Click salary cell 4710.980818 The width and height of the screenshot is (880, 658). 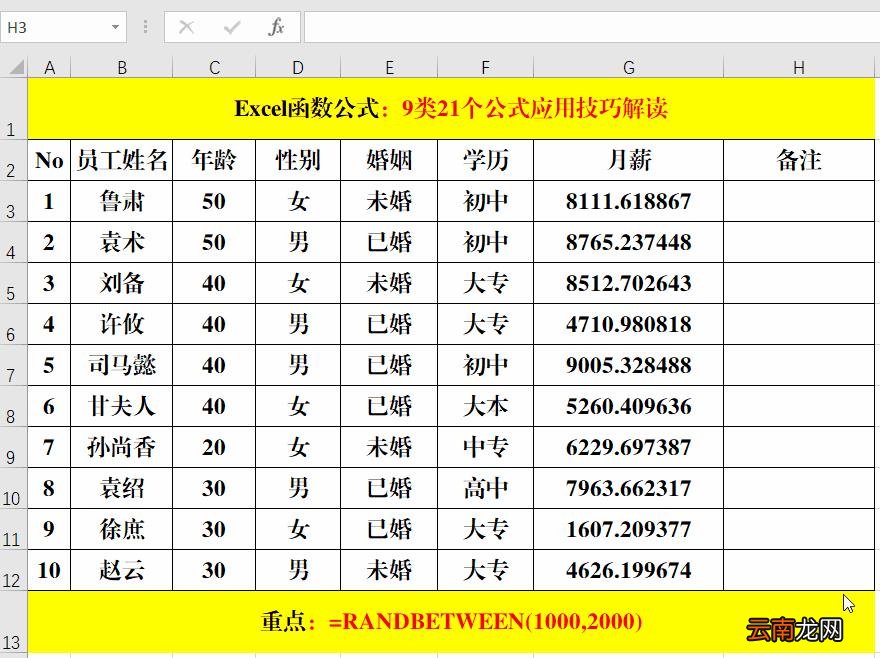(x=629, y=324)
